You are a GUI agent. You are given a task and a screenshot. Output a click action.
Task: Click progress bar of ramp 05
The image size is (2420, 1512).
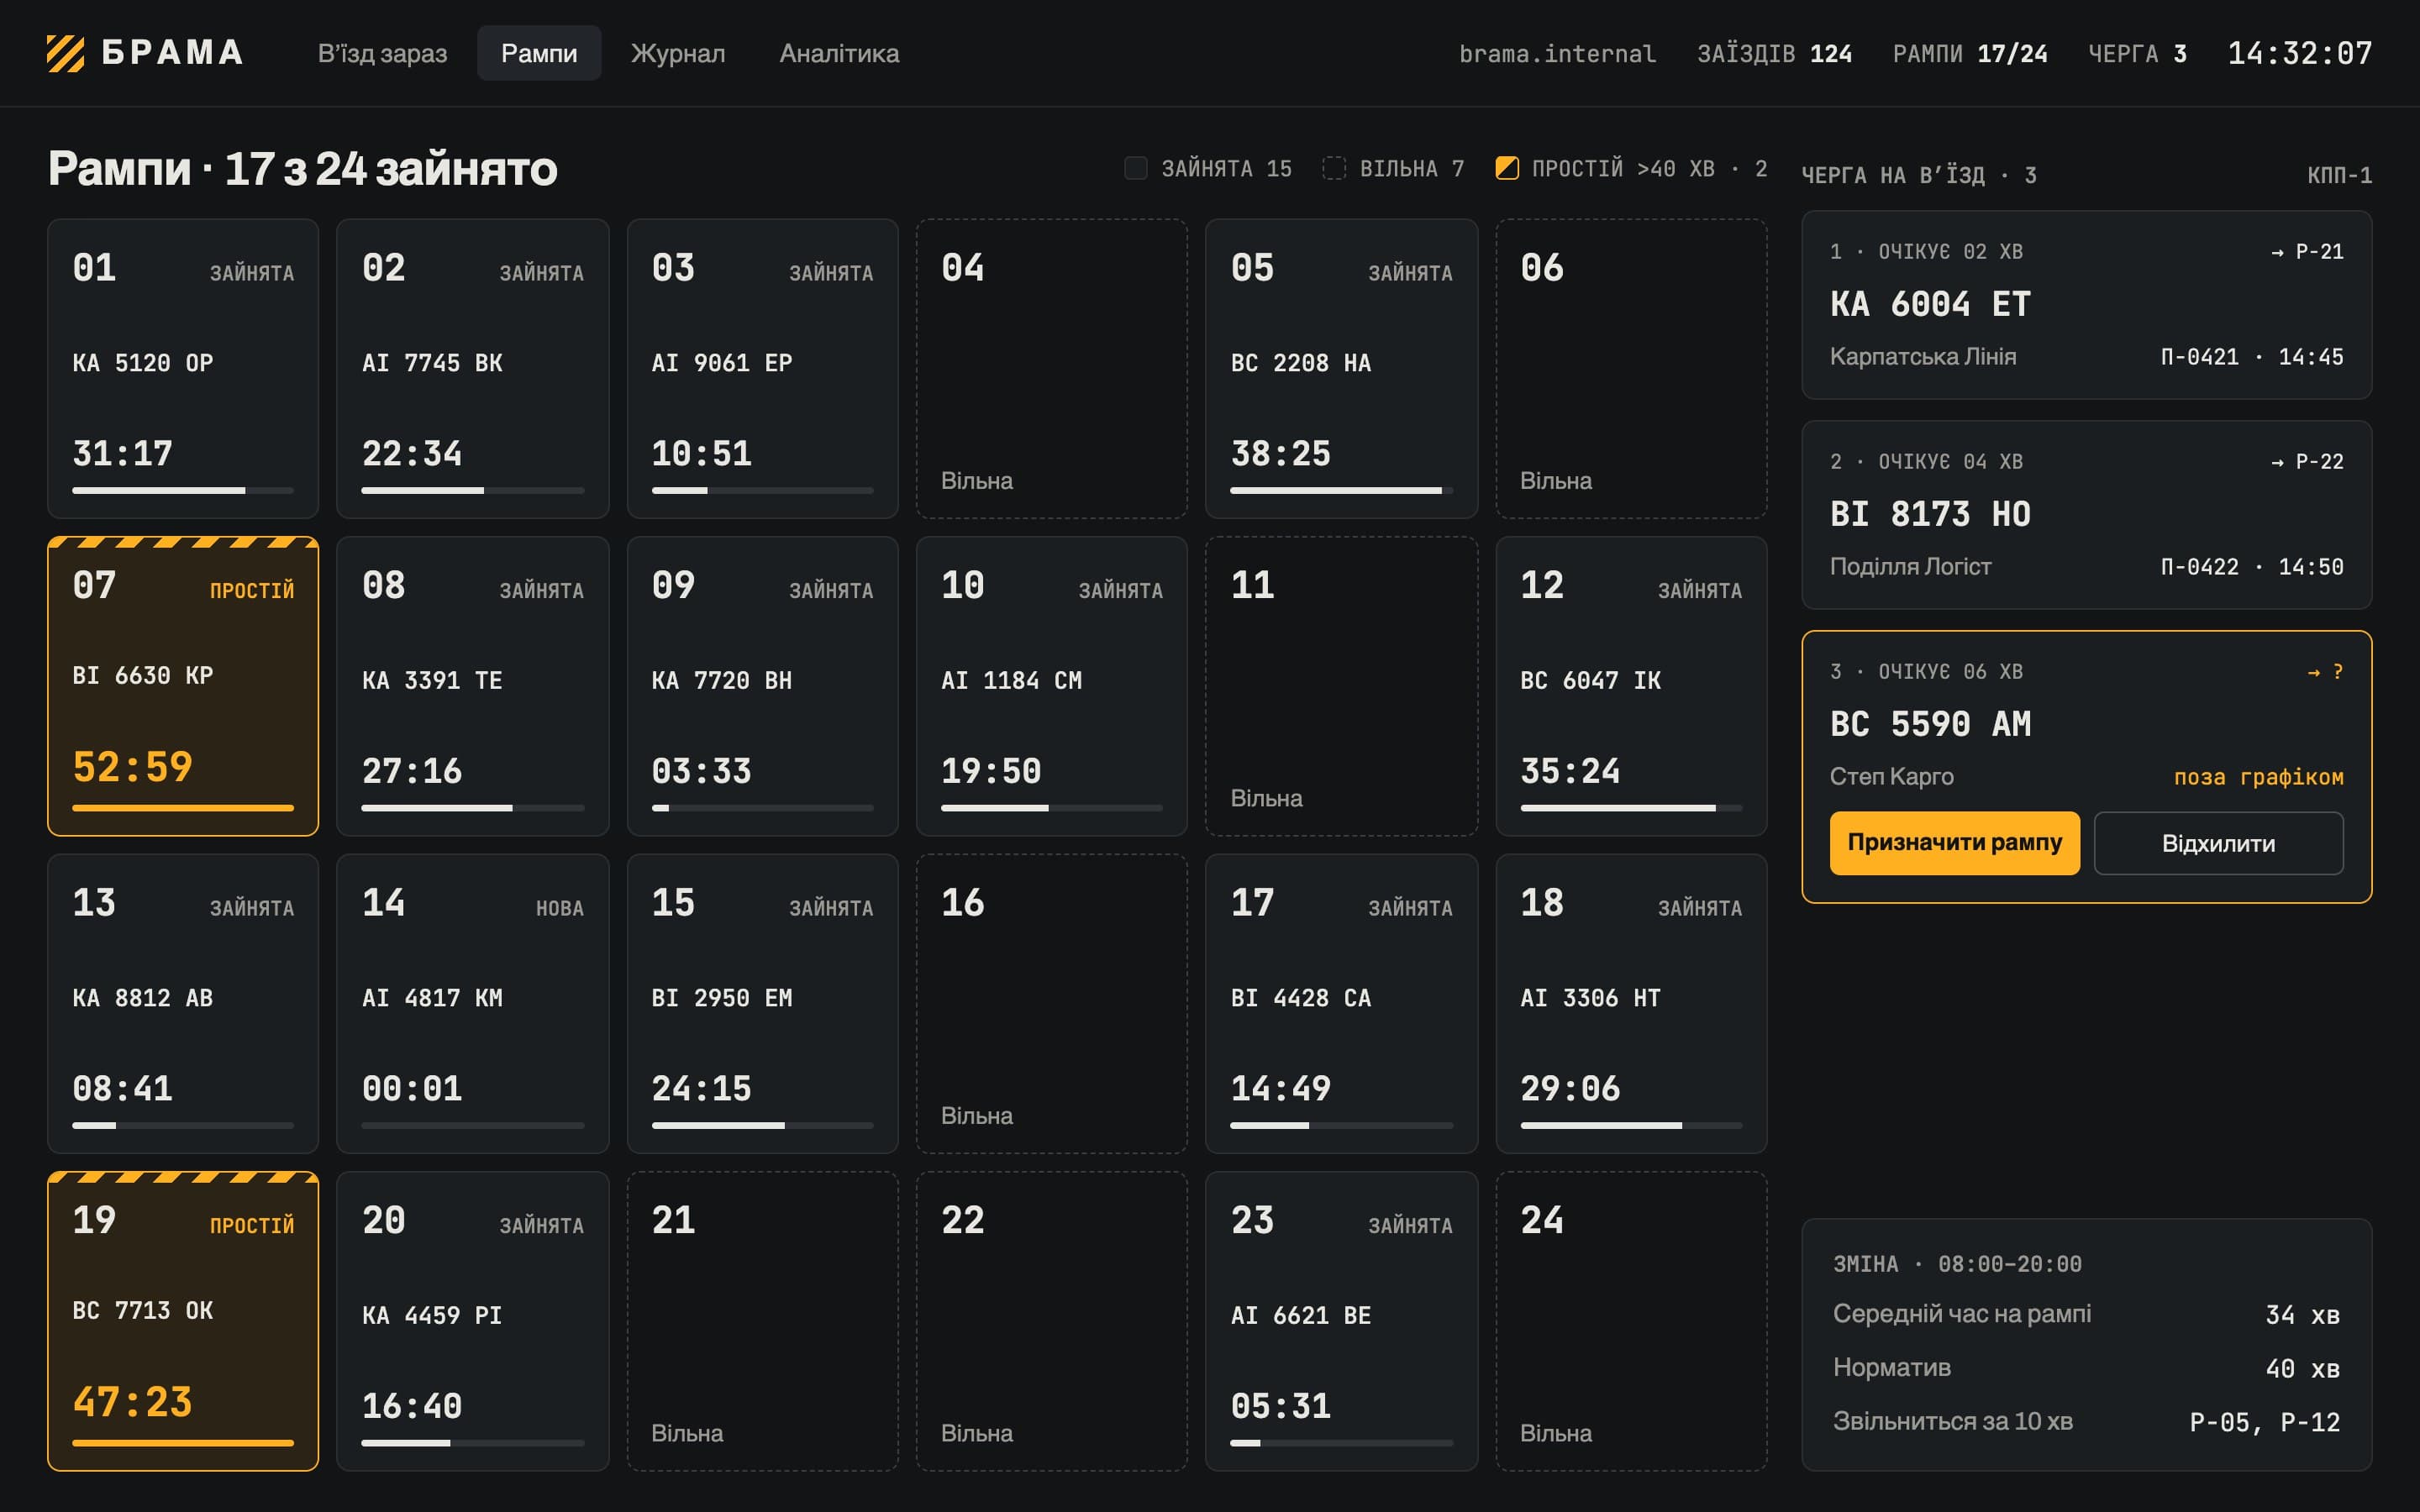click(1341, 490)
